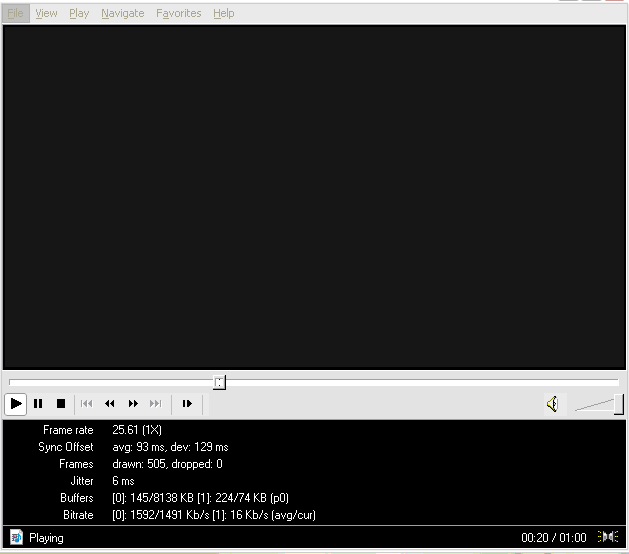
Task: Increase playback speed with fast-forward icon
Action: click(x=133, y=404)
